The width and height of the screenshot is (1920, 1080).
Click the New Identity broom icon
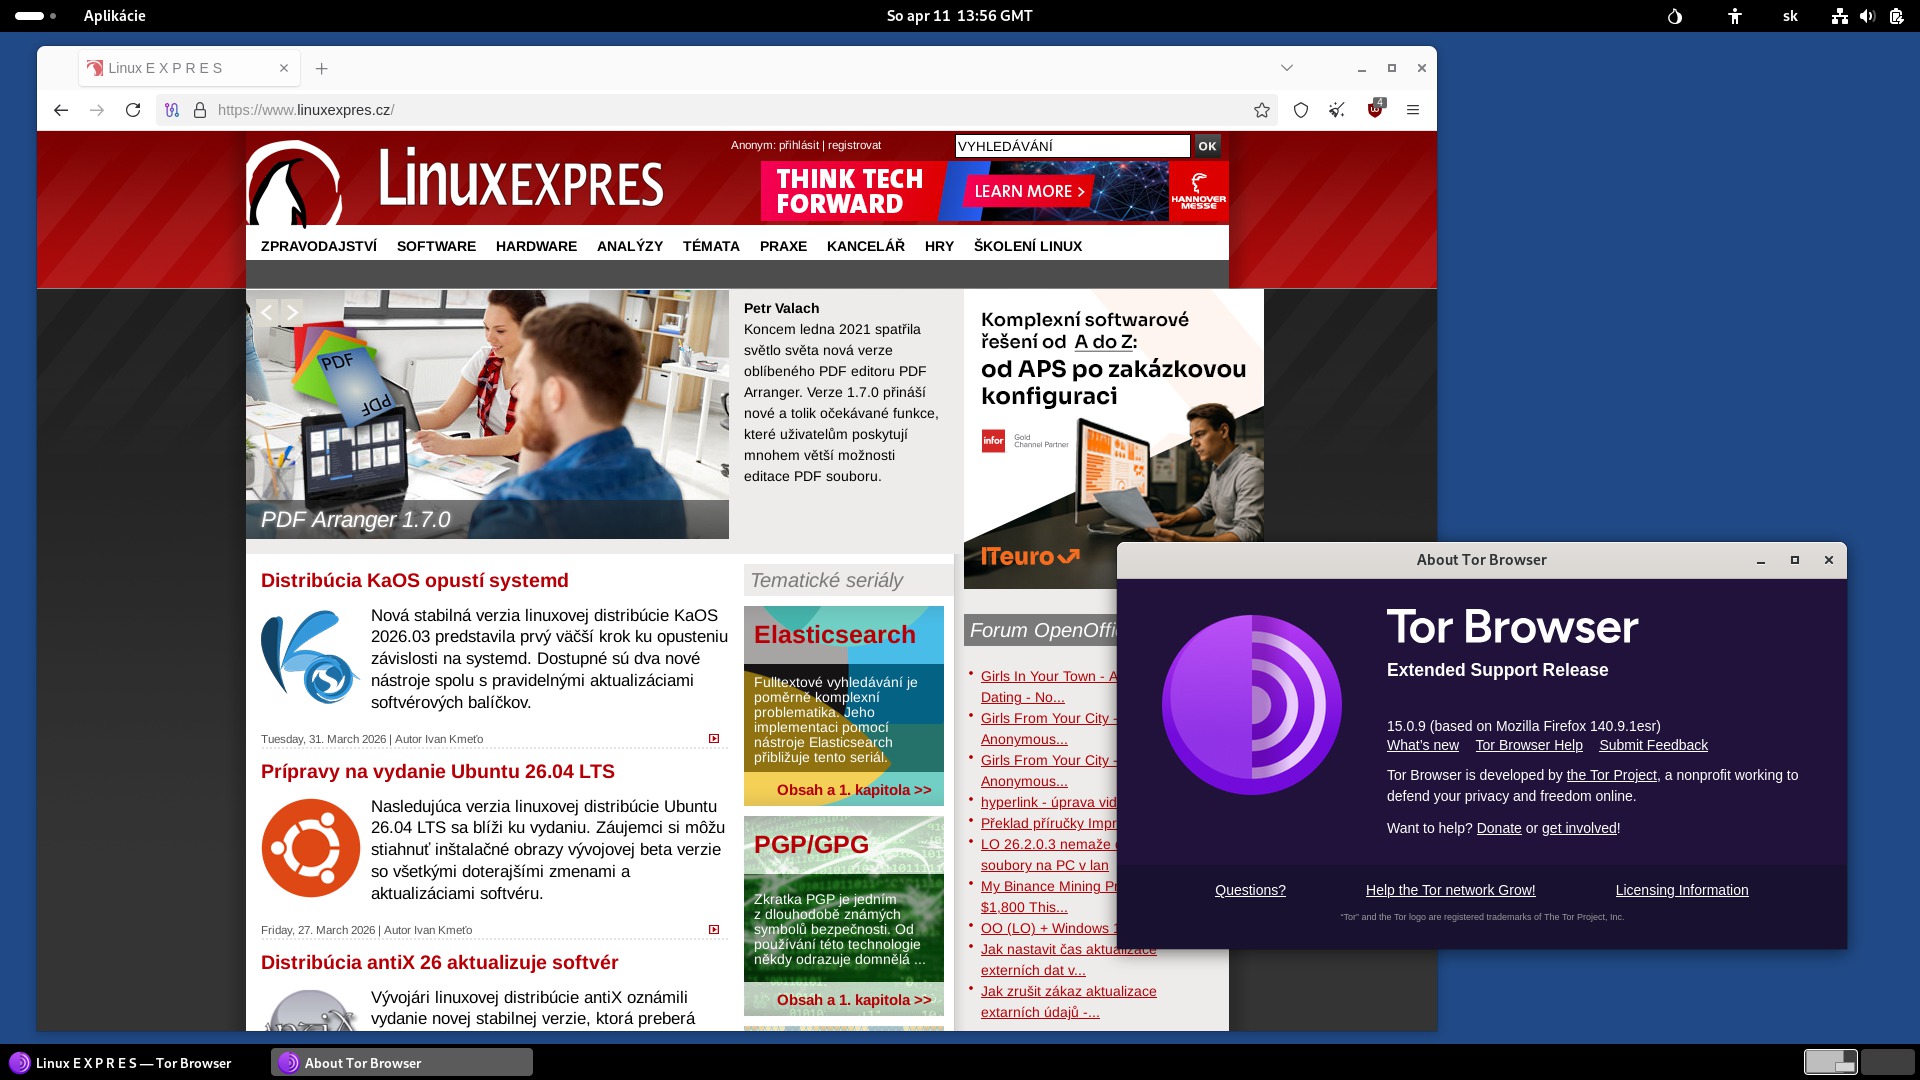[x=1337, y=110]
